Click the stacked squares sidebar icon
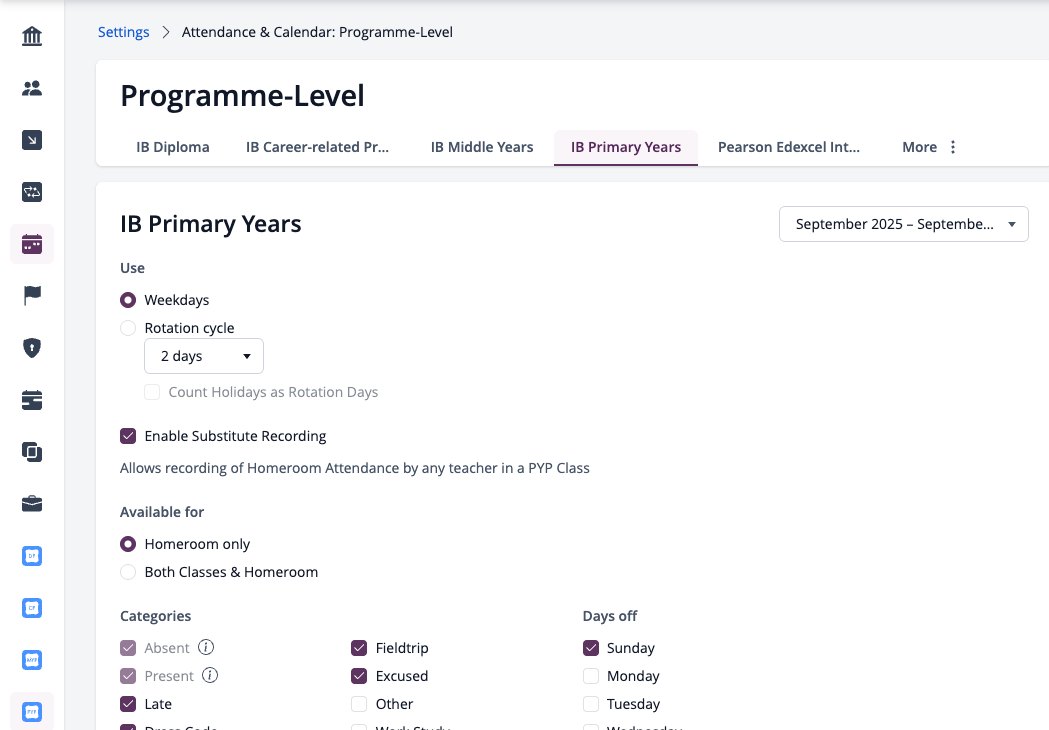Image resolution: width=1049 pixels, height=730 pixels. [x=32, y=452]
